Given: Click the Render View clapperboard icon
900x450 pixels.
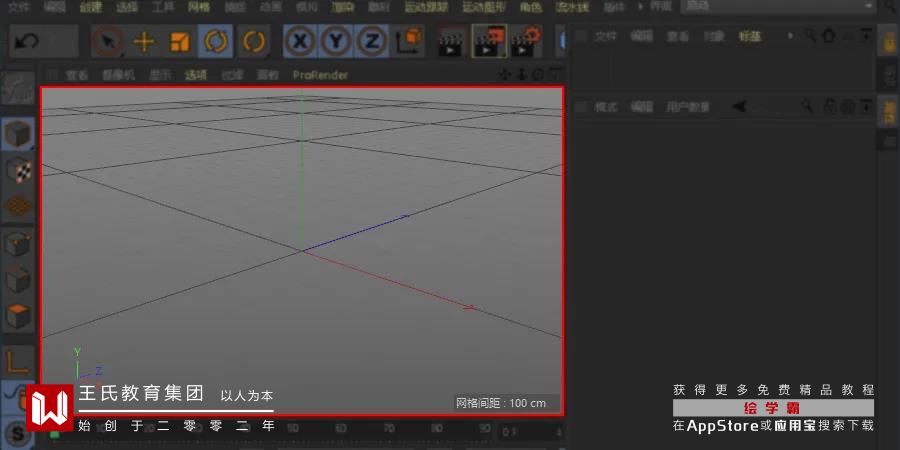Looking at the screenshot, I should click(x=451, y=41).
